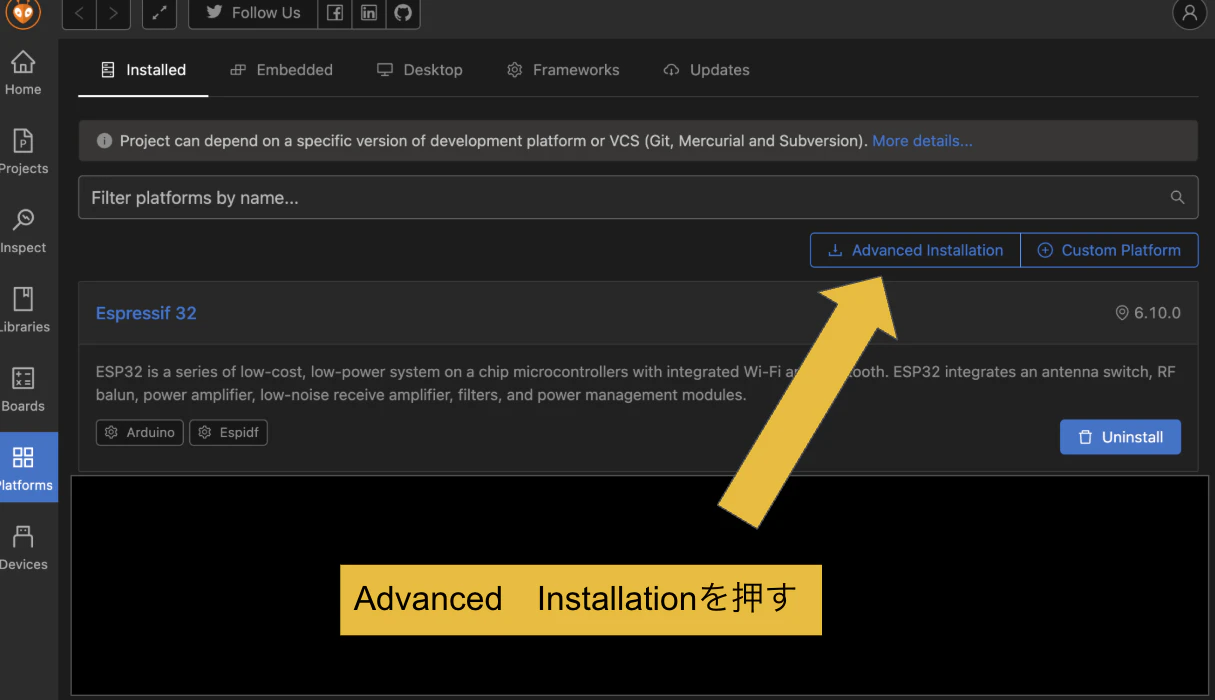The image size is (1215, 700).
Task: Click the Facebook icon
Action: click(334, 13)
